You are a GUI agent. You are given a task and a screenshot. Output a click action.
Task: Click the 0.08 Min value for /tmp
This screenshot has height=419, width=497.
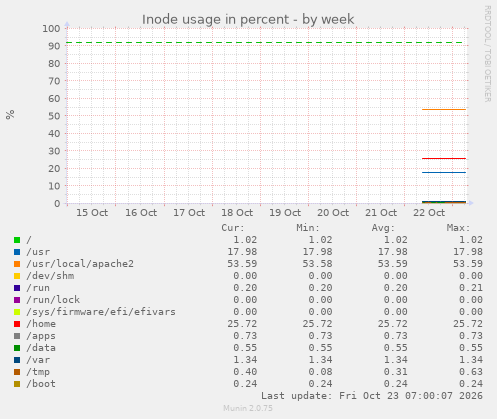[320, 372]
